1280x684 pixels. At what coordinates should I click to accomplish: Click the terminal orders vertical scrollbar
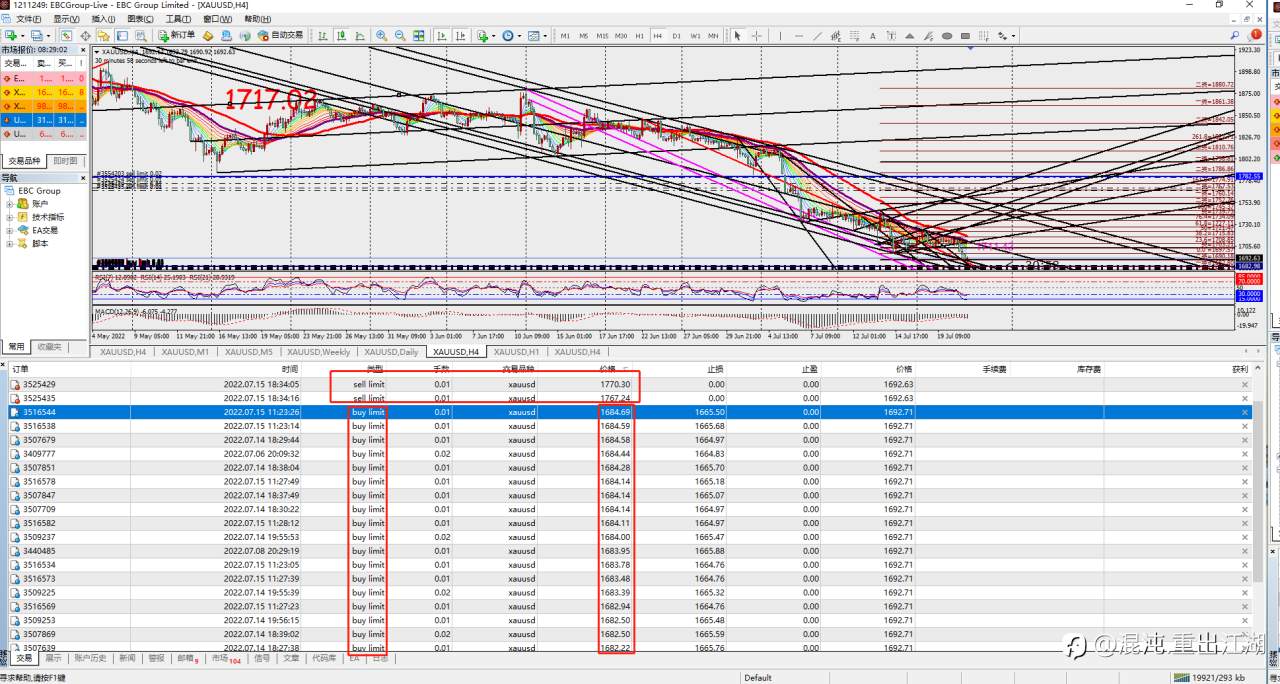tap(1259, 490)
